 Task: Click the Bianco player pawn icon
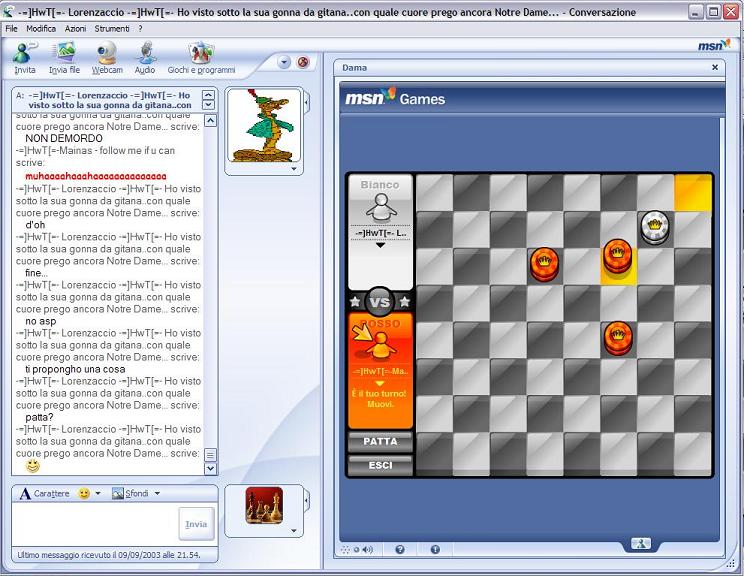coord(380,208)
